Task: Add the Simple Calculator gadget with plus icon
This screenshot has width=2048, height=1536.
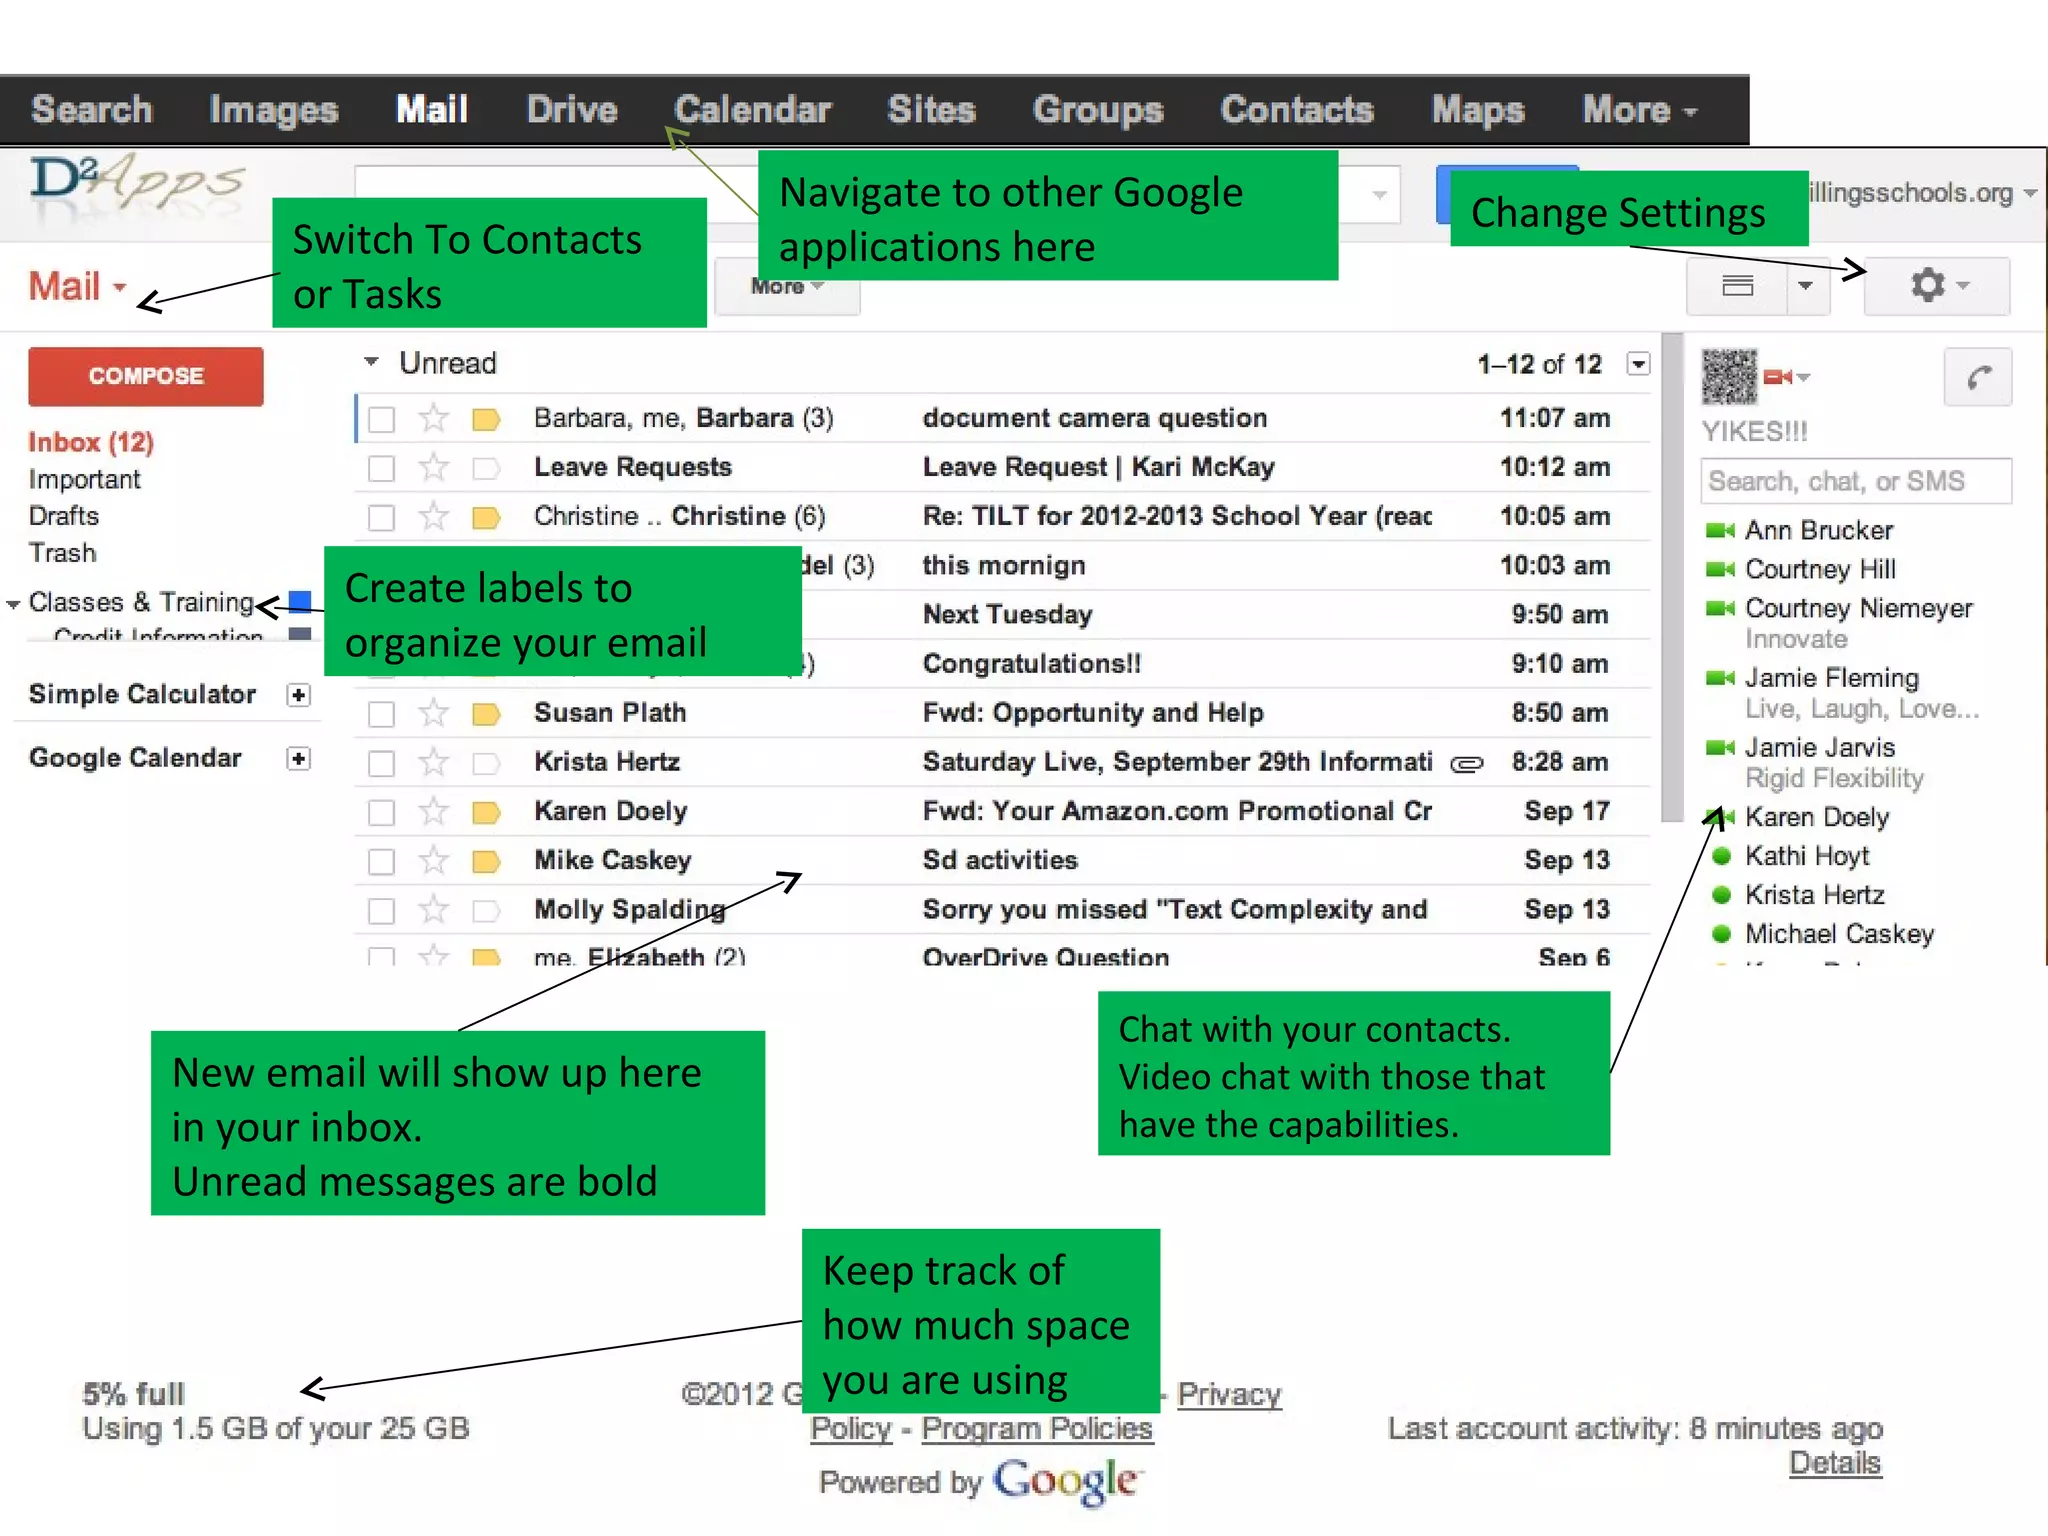Action: [298, 695]
